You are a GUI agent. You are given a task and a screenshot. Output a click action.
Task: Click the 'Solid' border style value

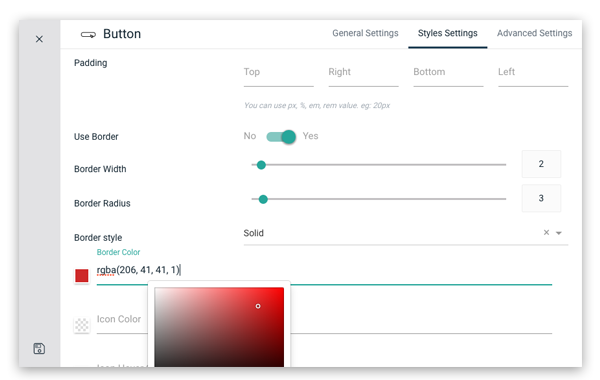click(x=254, y=233)
